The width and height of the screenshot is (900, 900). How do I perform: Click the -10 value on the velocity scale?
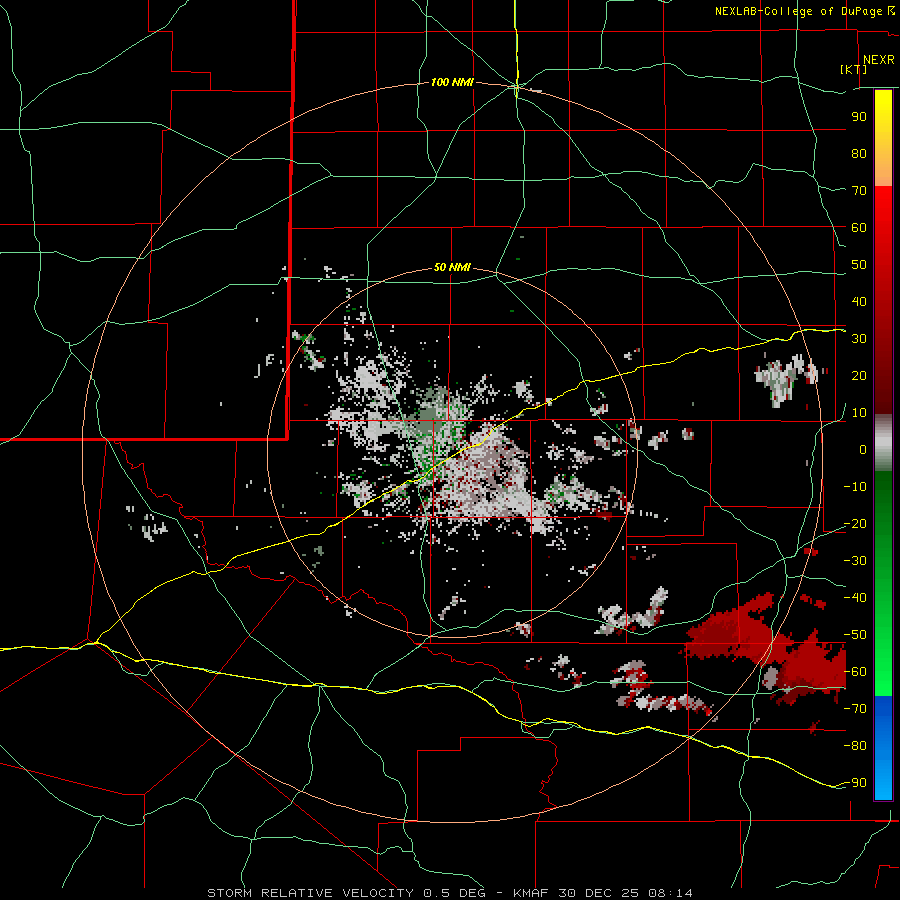(855, 487)
